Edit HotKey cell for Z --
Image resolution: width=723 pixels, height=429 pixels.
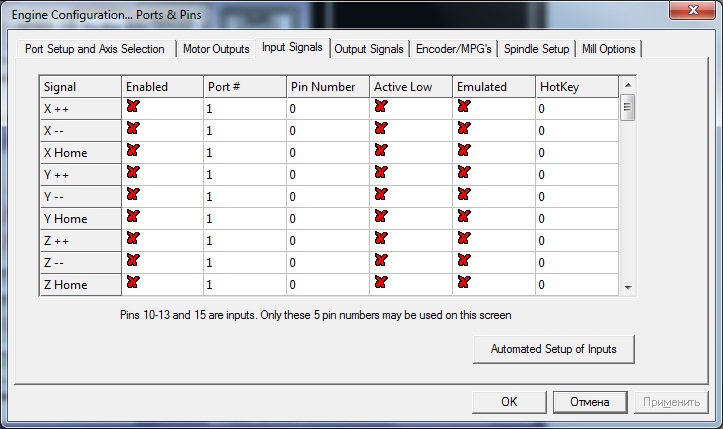coord(577,262)
